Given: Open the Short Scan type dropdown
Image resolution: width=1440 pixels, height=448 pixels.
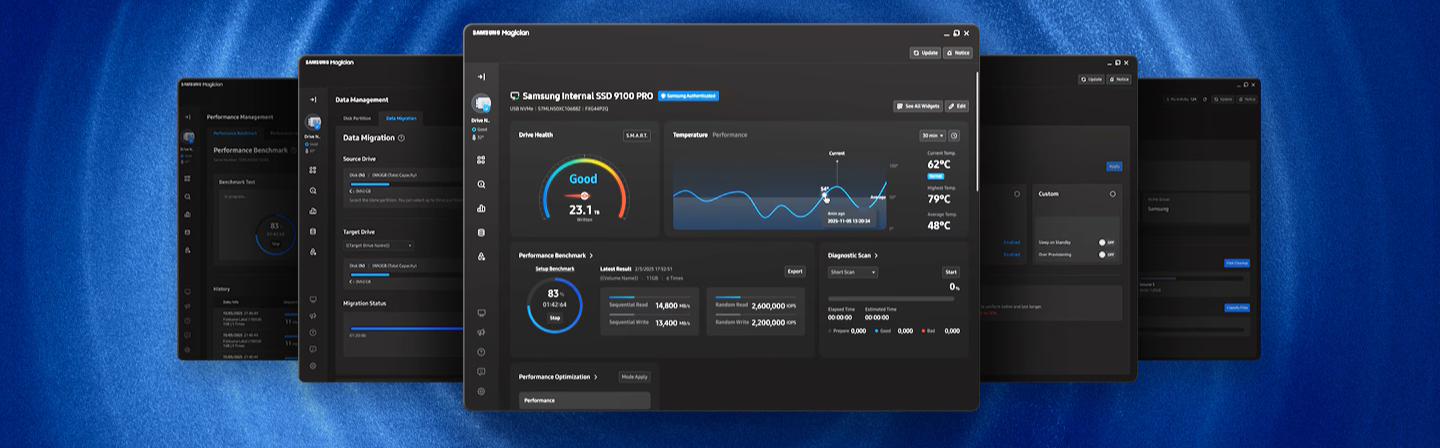Looking at the screenshot, I should point(853,272).
